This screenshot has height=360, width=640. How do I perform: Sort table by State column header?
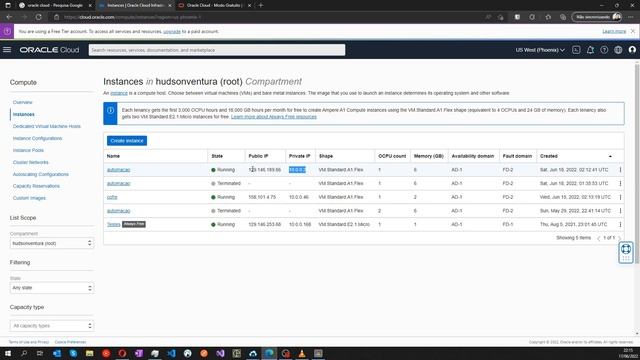coord(217,156)
